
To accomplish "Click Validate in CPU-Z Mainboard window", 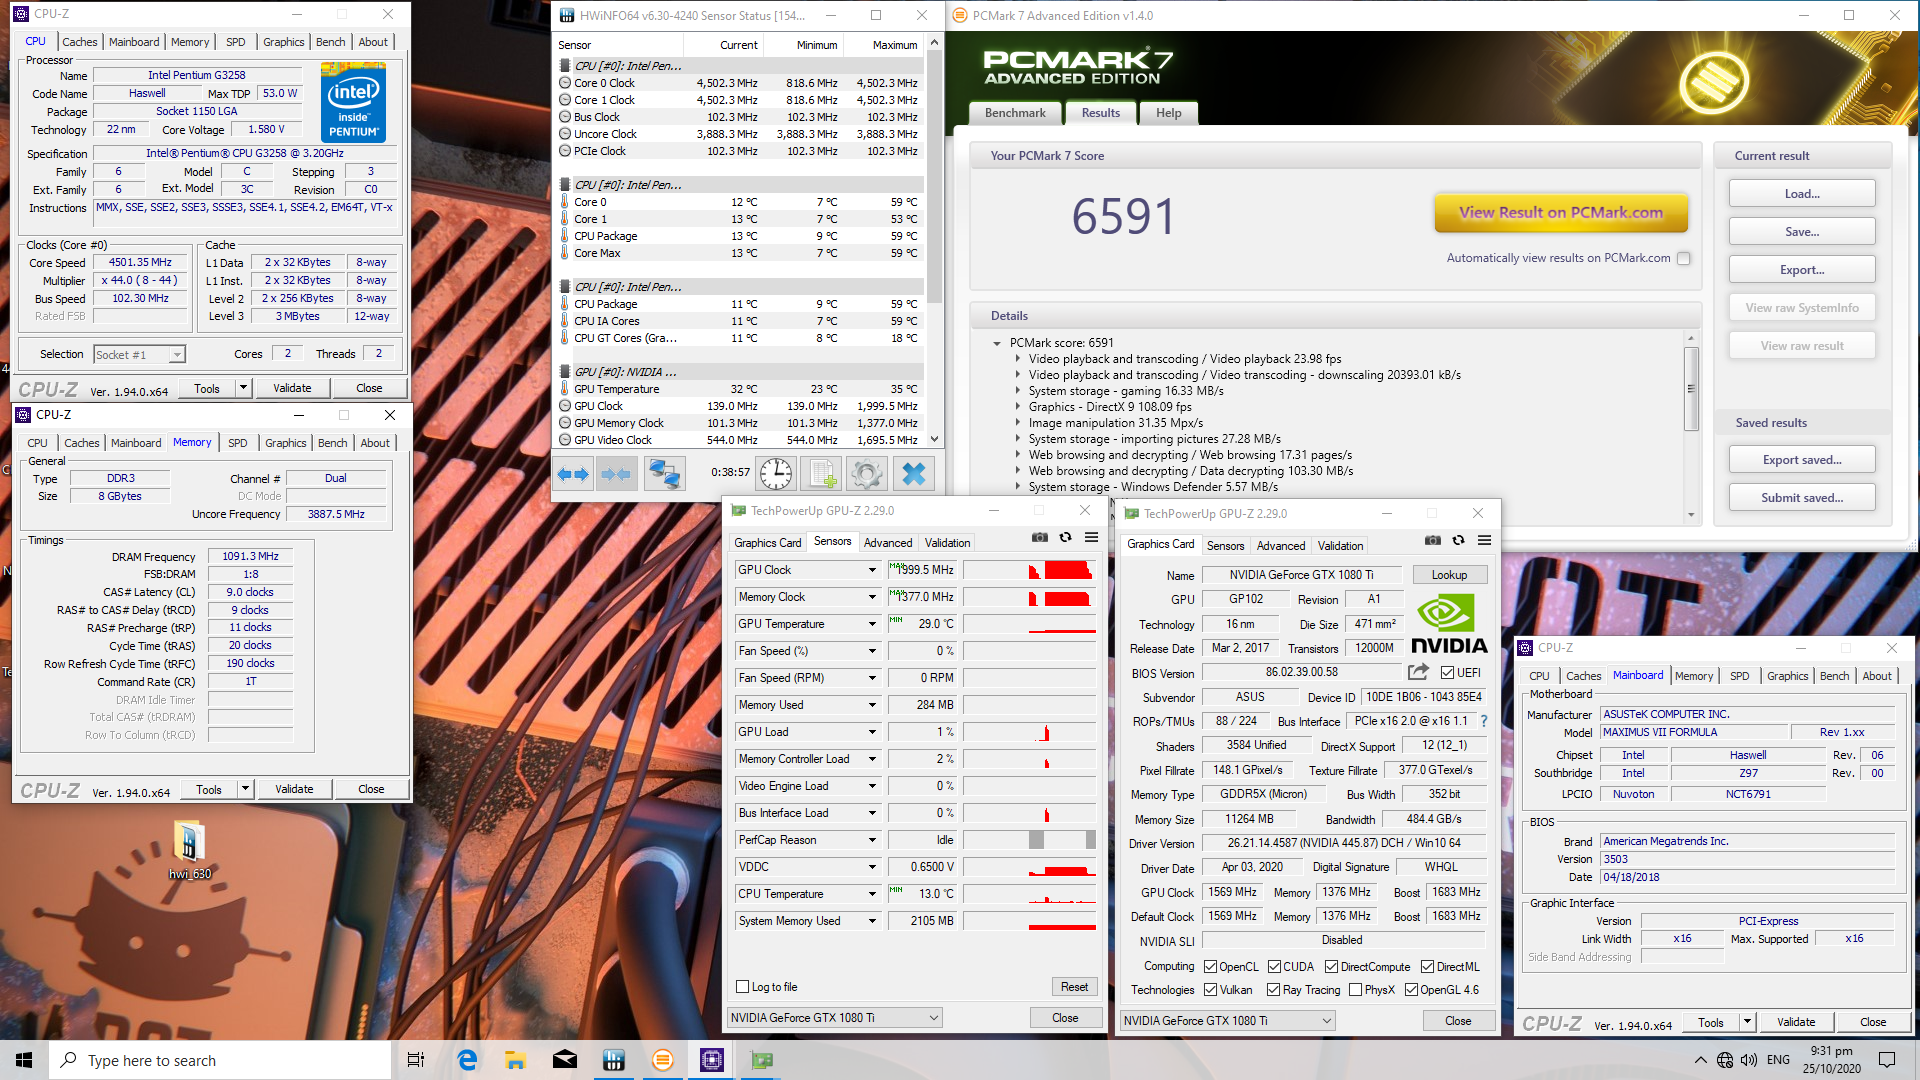I will click(1796, 1022).
